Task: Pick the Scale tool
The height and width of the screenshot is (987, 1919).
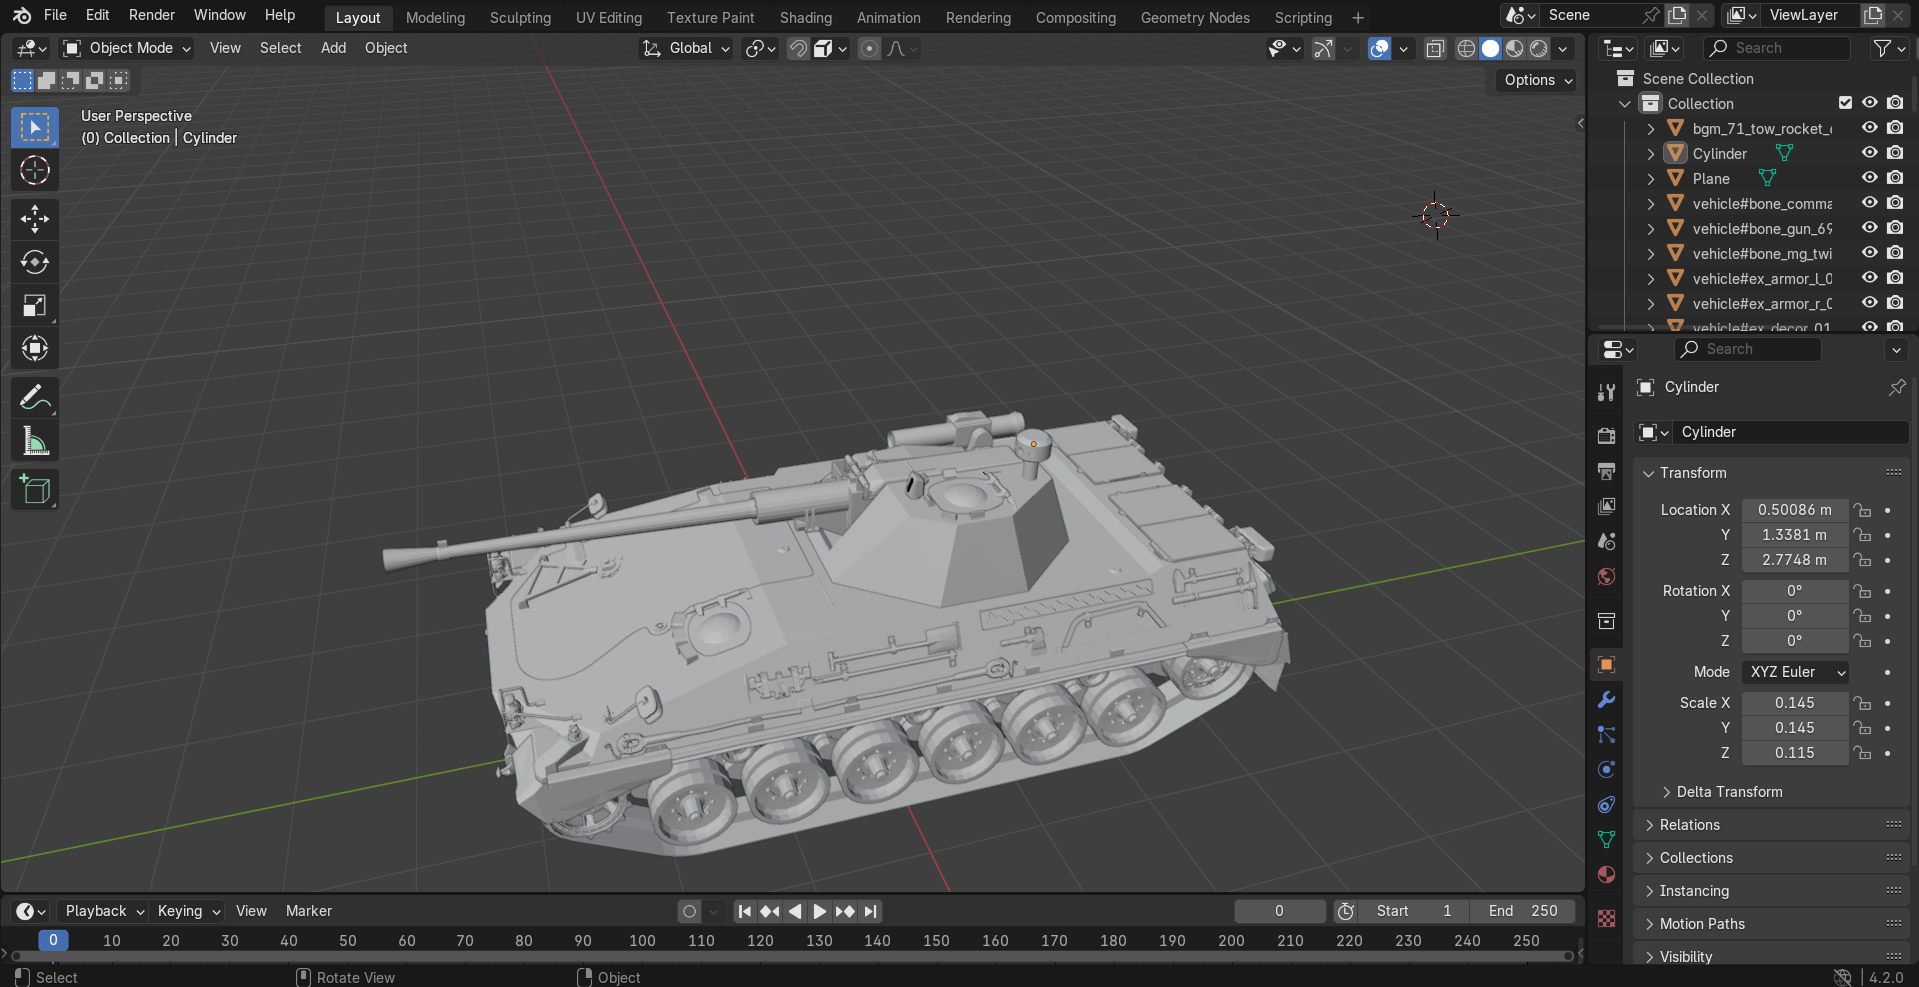Action: [35, 305]
